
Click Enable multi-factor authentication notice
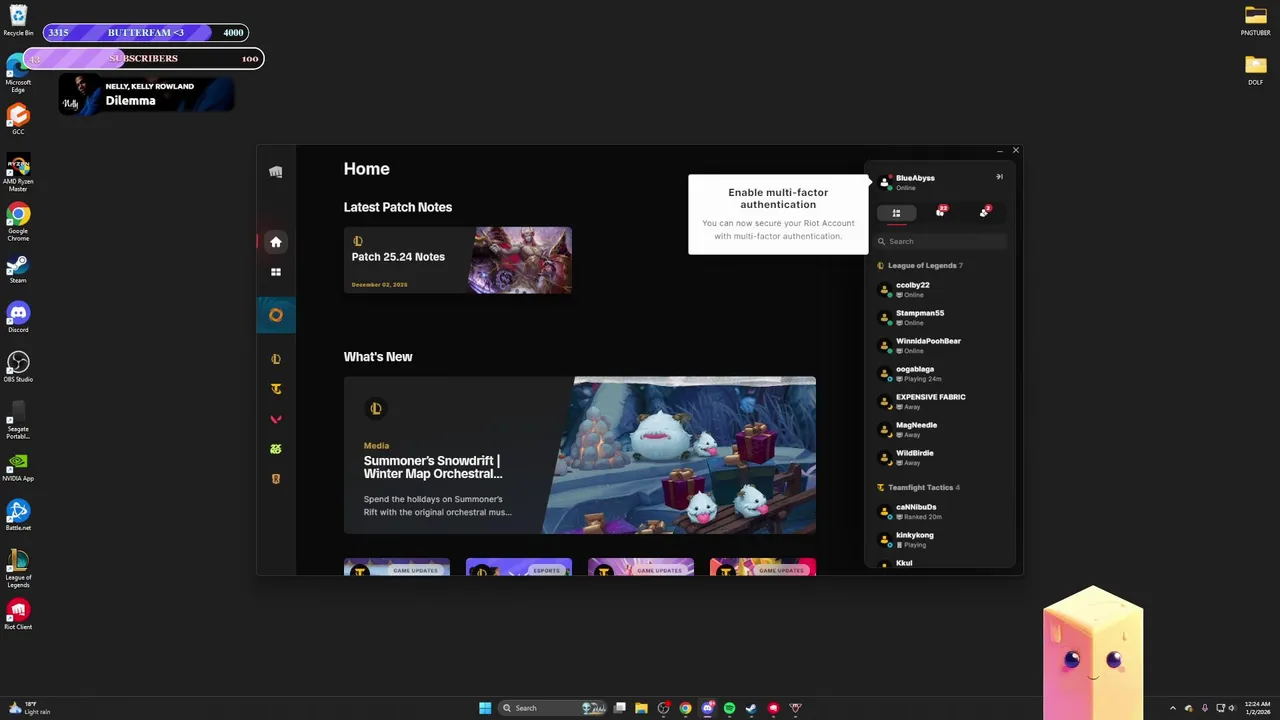(778, 214)
